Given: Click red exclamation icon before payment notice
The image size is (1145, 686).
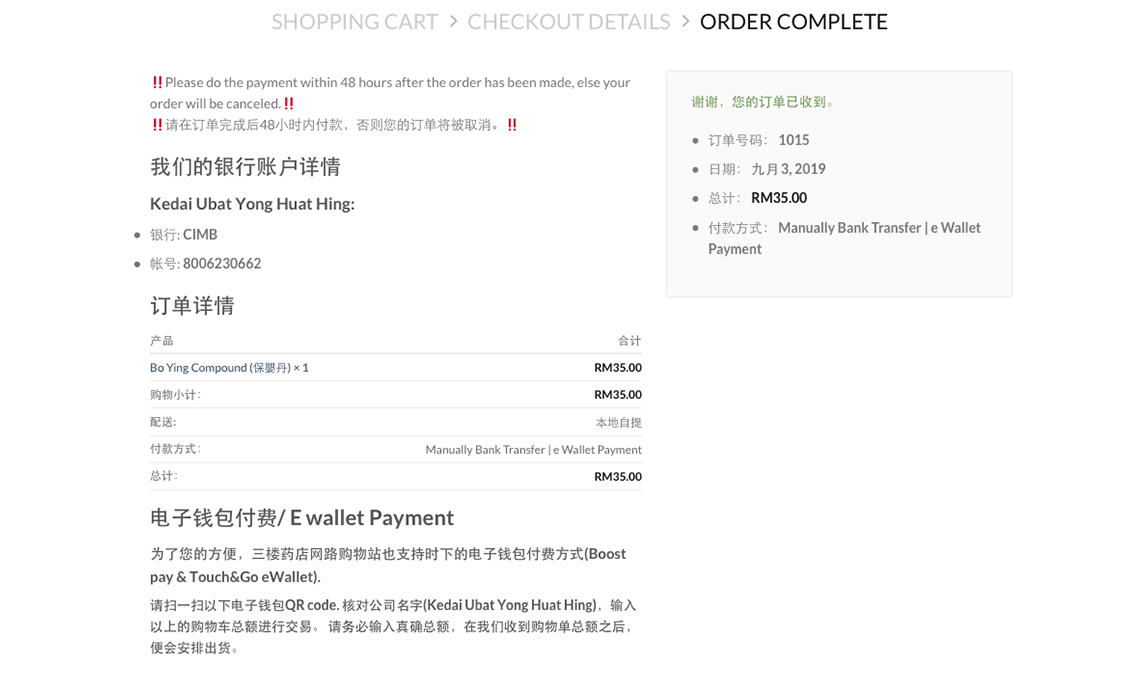Looking at the screenshot, I should click(x=157, y=82).
